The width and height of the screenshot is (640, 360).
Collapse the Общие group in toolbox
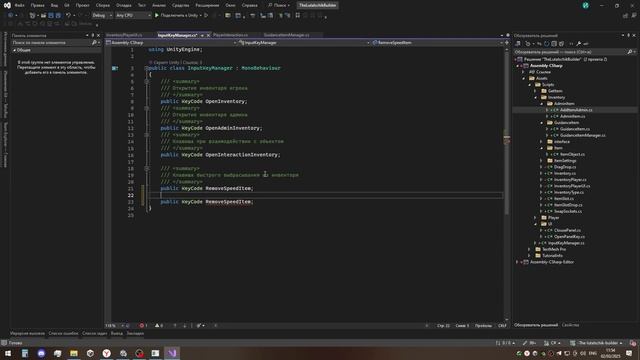(15, 50)
